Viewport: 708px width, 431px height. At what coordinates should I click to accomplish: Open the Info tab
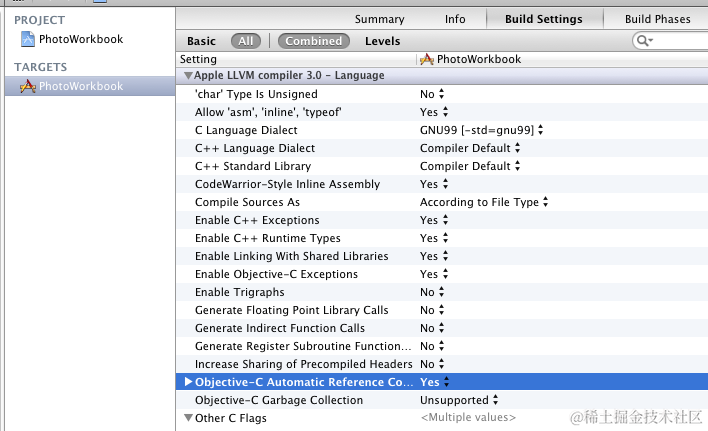click(455, 19)
